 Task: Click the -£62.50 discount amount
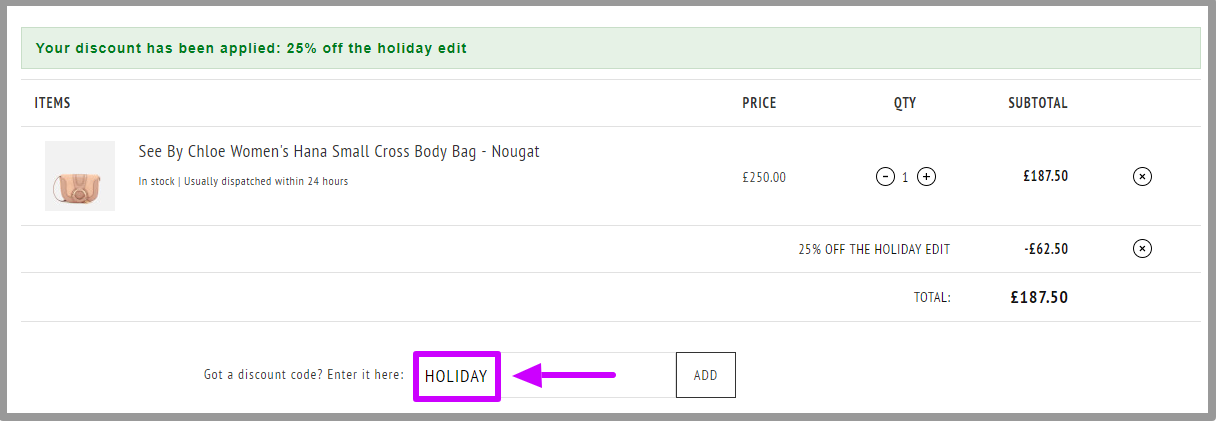click(1046, 249)
